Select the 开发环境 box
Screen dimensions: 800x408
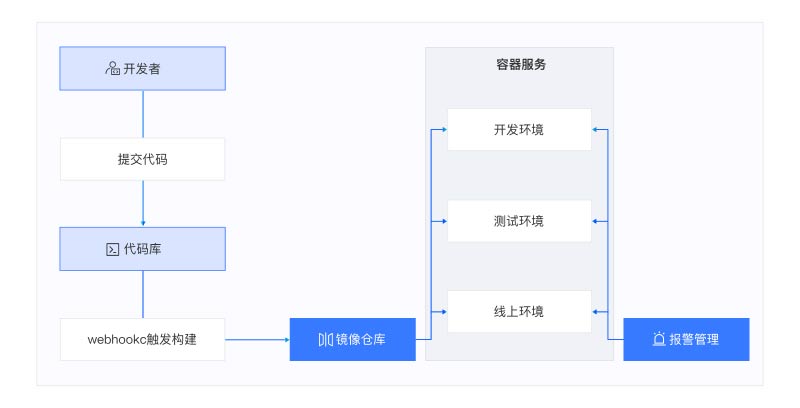point(519,129)
